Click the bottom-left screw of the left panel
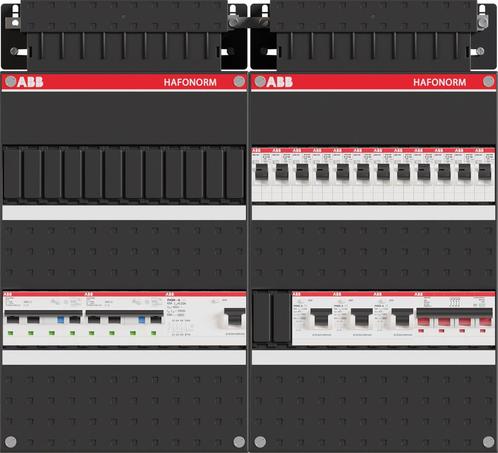This screenshot has height=453, width=498. pyautogui.click(x=11, y=442)
